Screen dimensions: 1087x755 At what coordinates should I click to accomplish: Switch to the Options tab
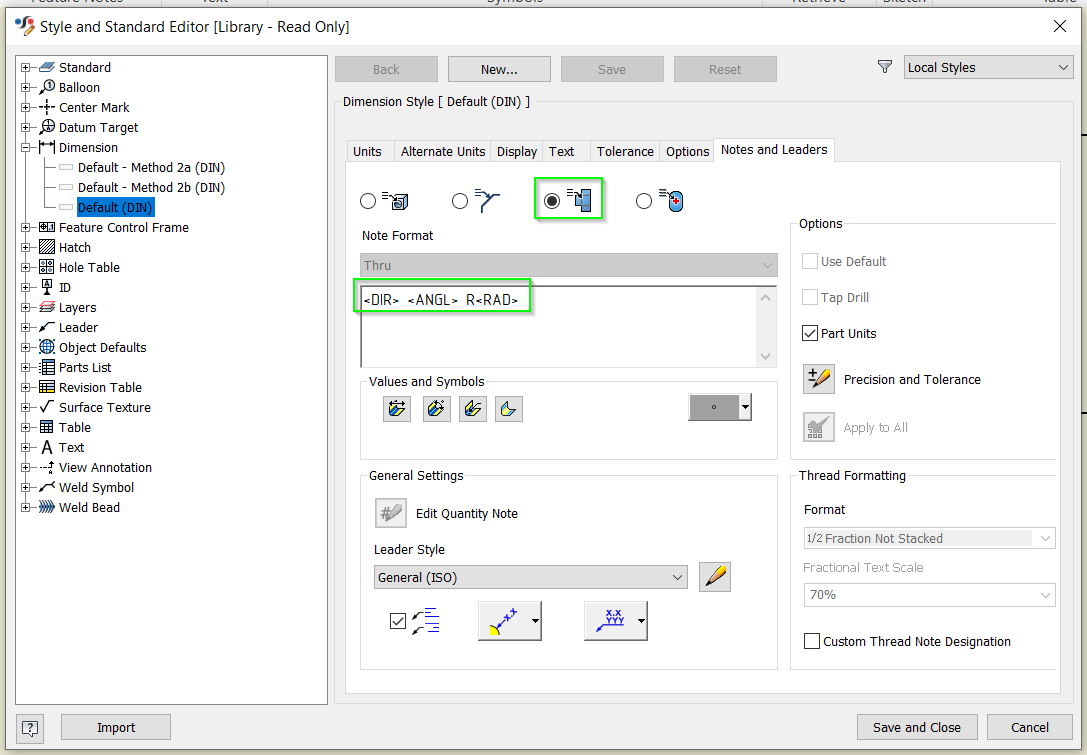coord(688,151)
